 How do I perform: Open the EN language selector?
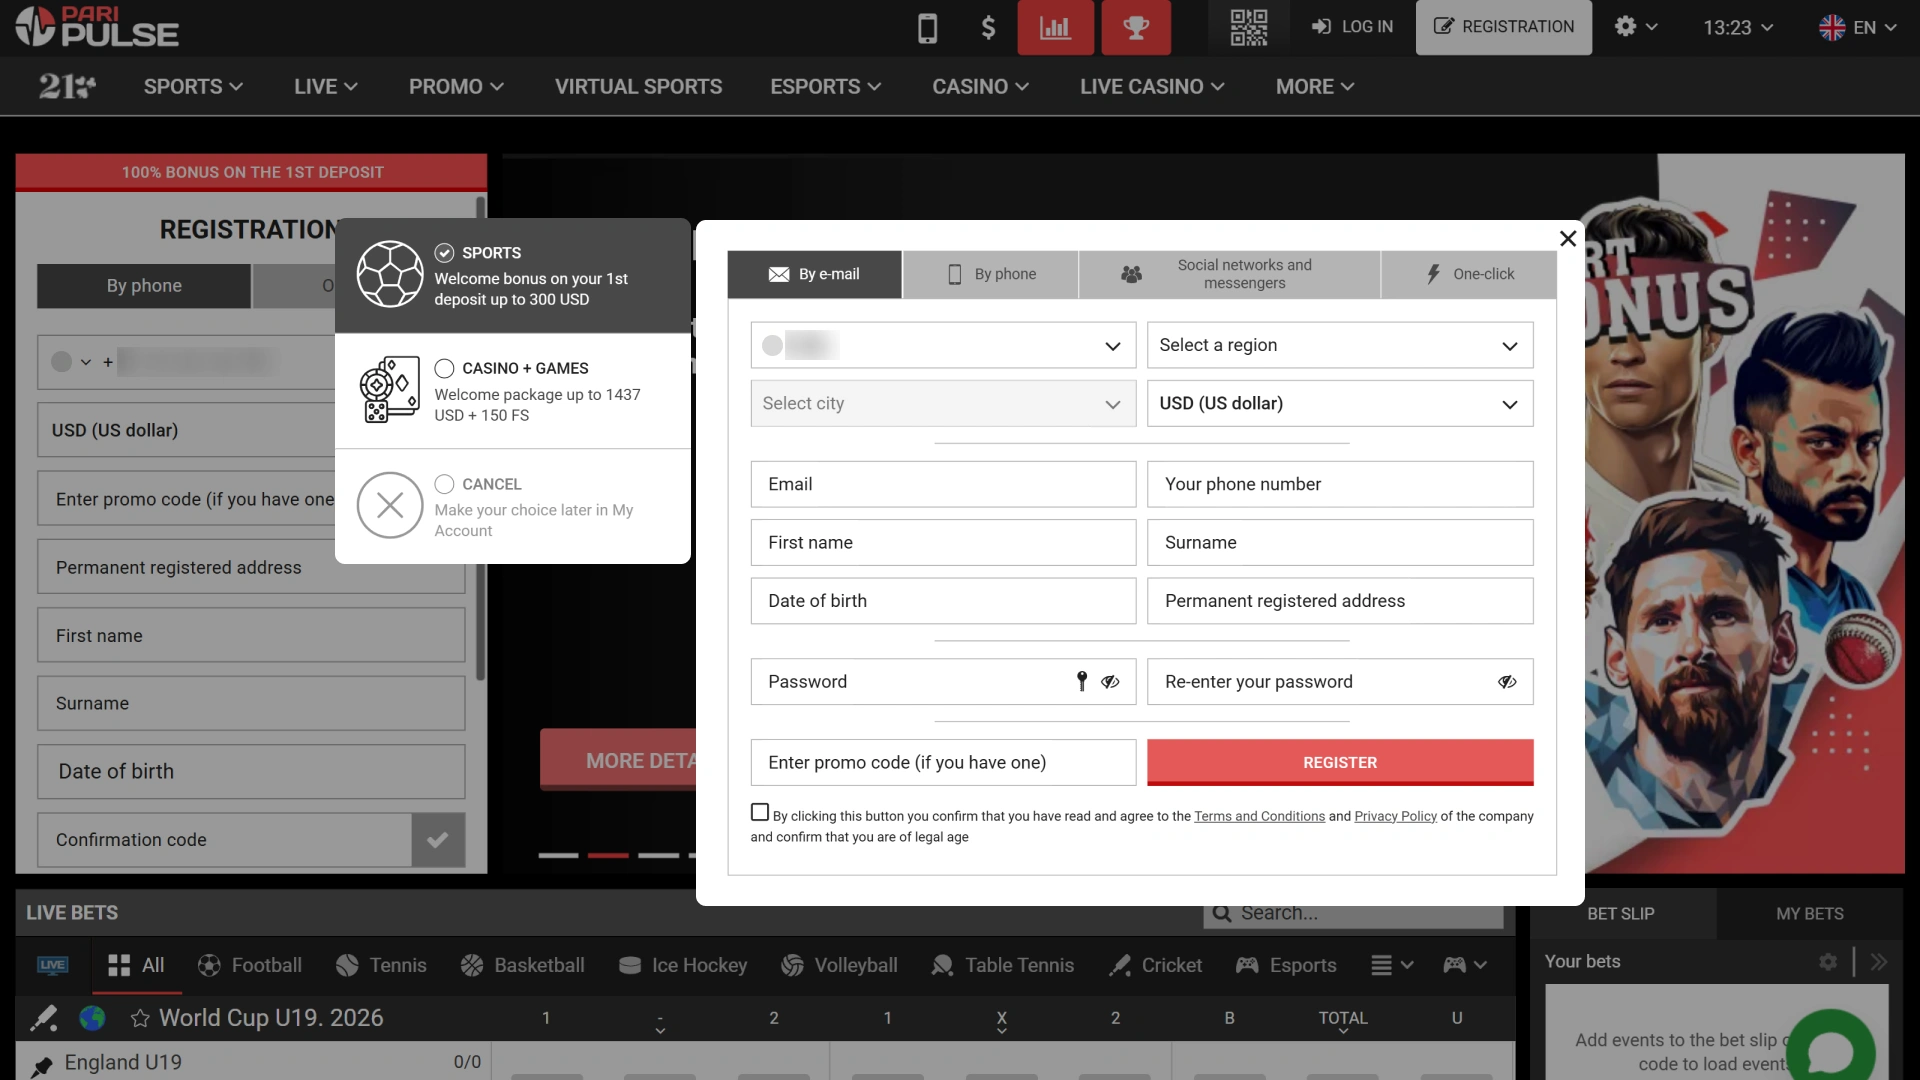click(x=1857, y=27)
